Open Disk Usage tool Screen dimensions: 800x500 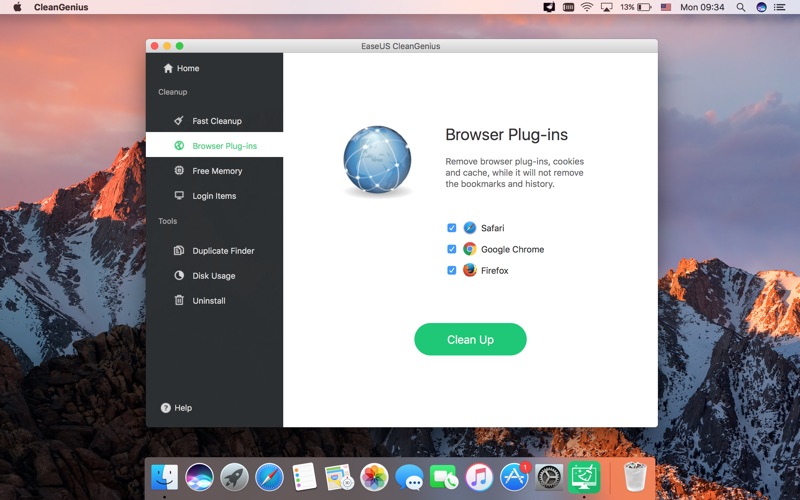(x=214, y=276)
